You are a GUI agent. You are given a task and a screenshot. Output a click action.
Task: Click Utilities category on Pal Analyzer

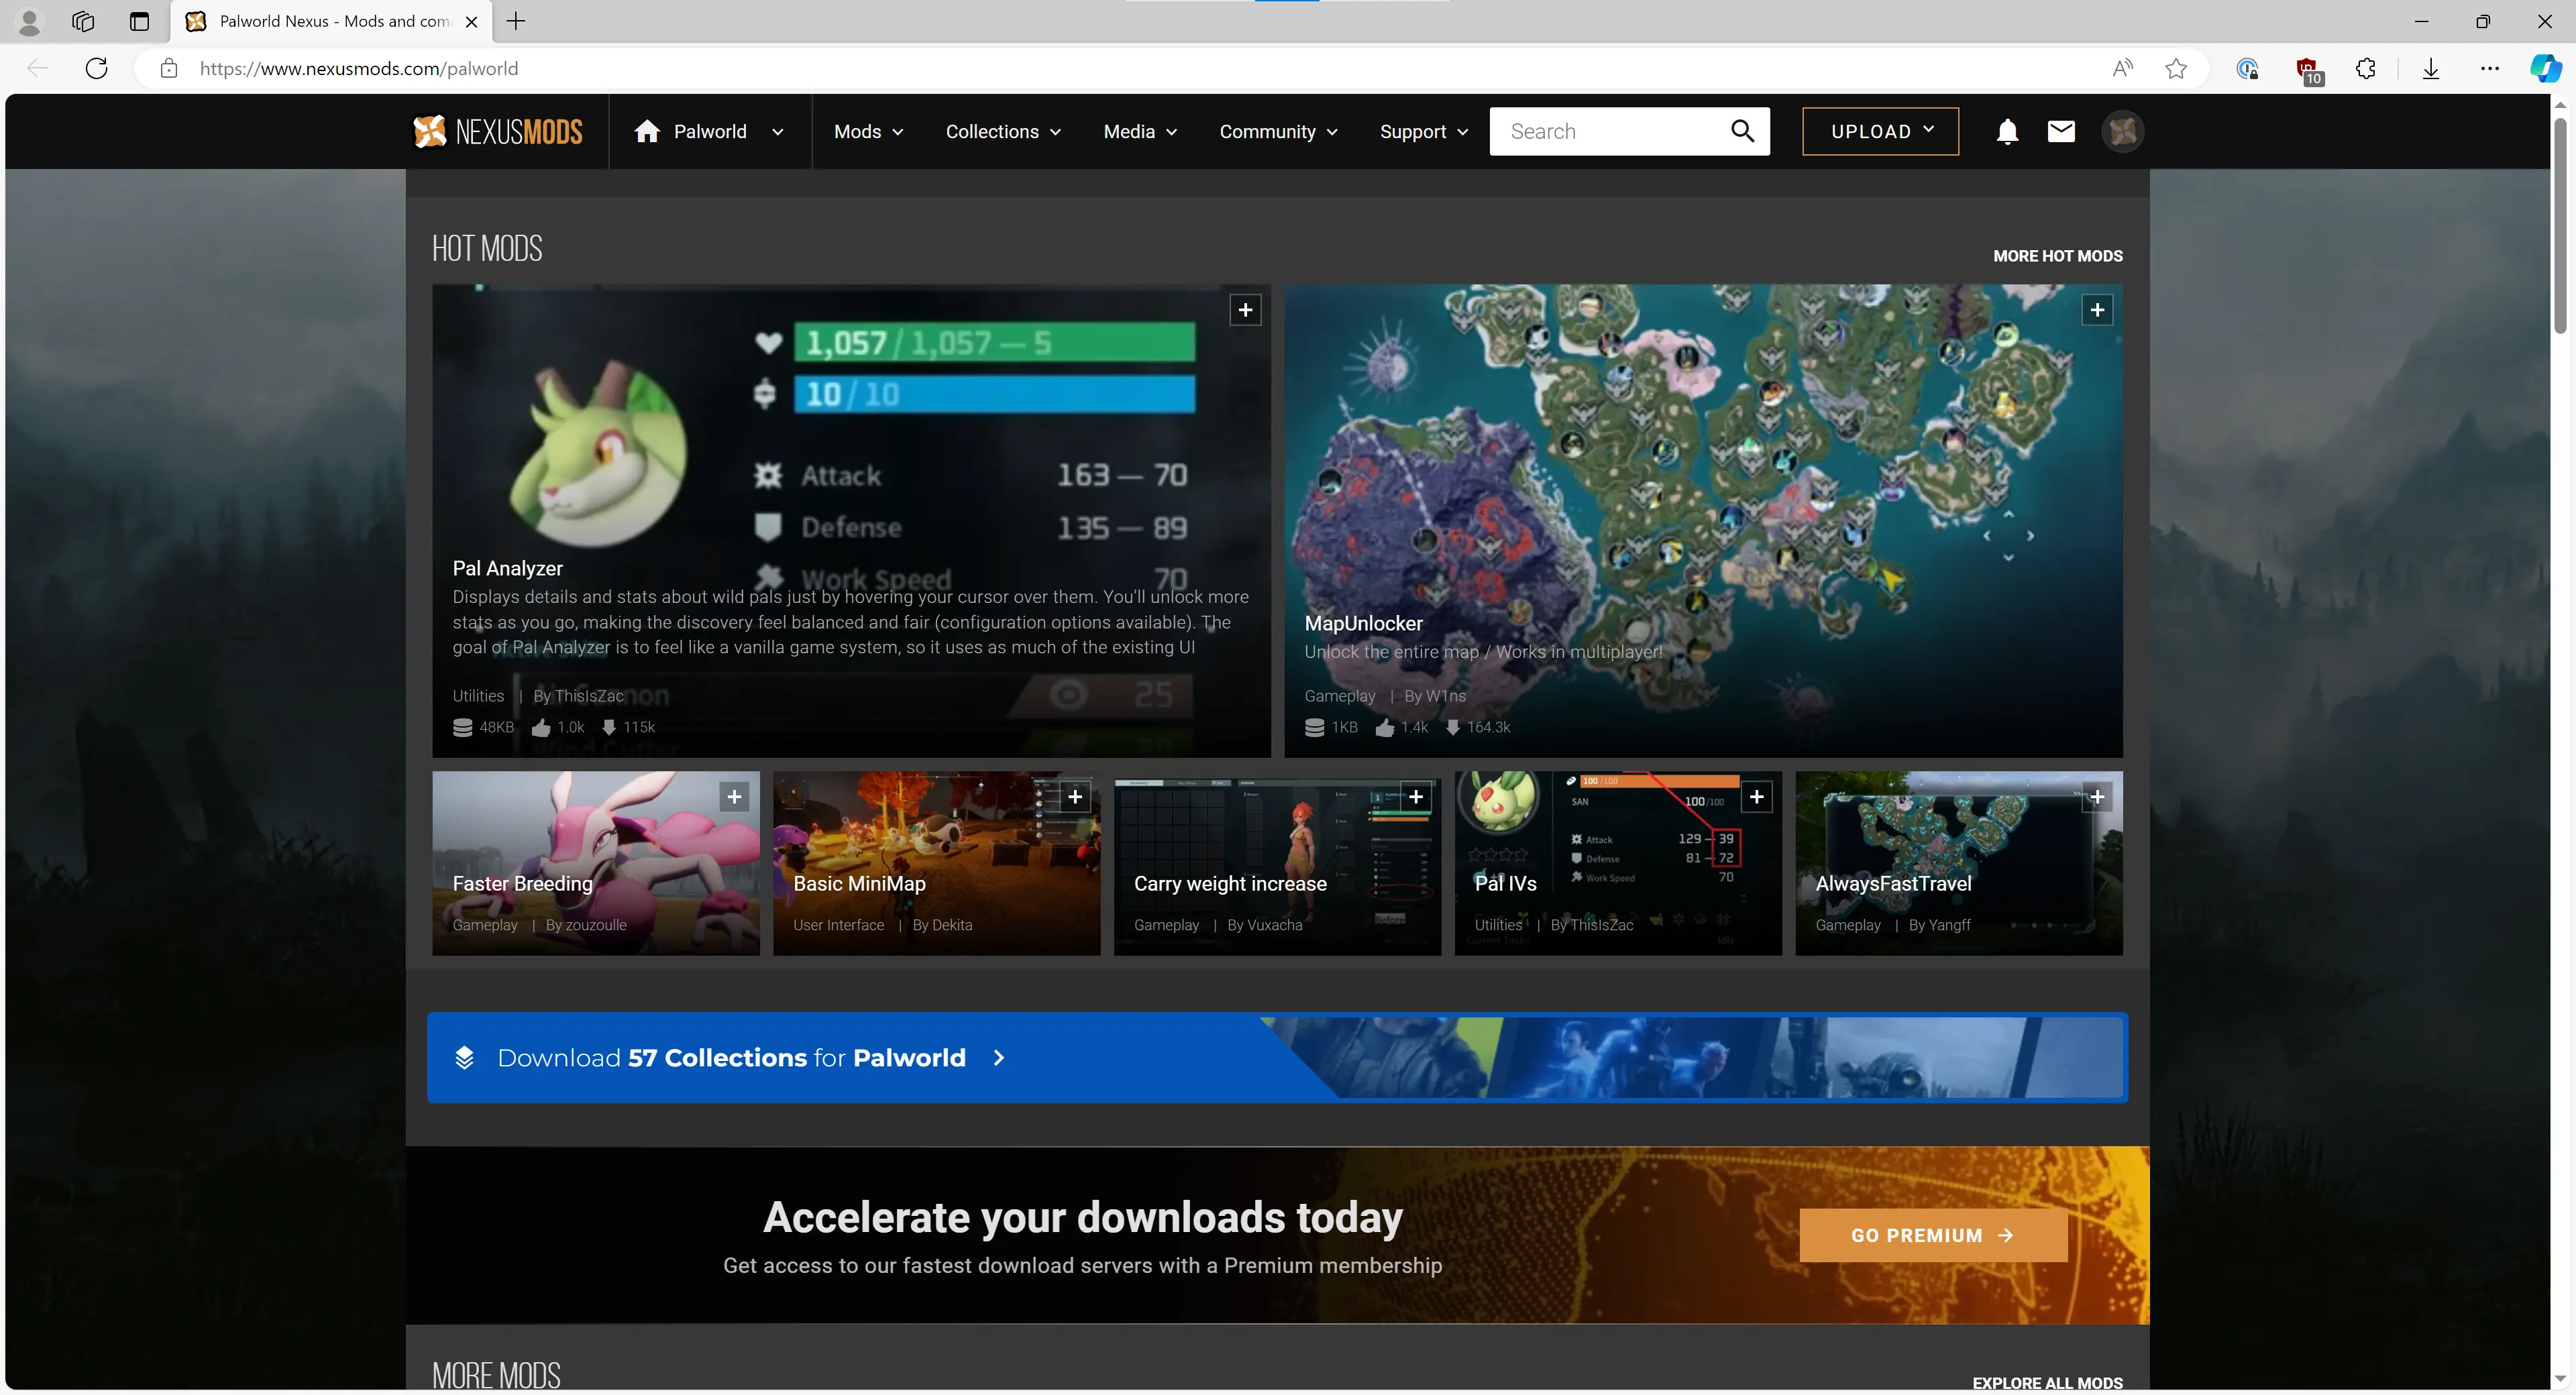click(478, 696)
